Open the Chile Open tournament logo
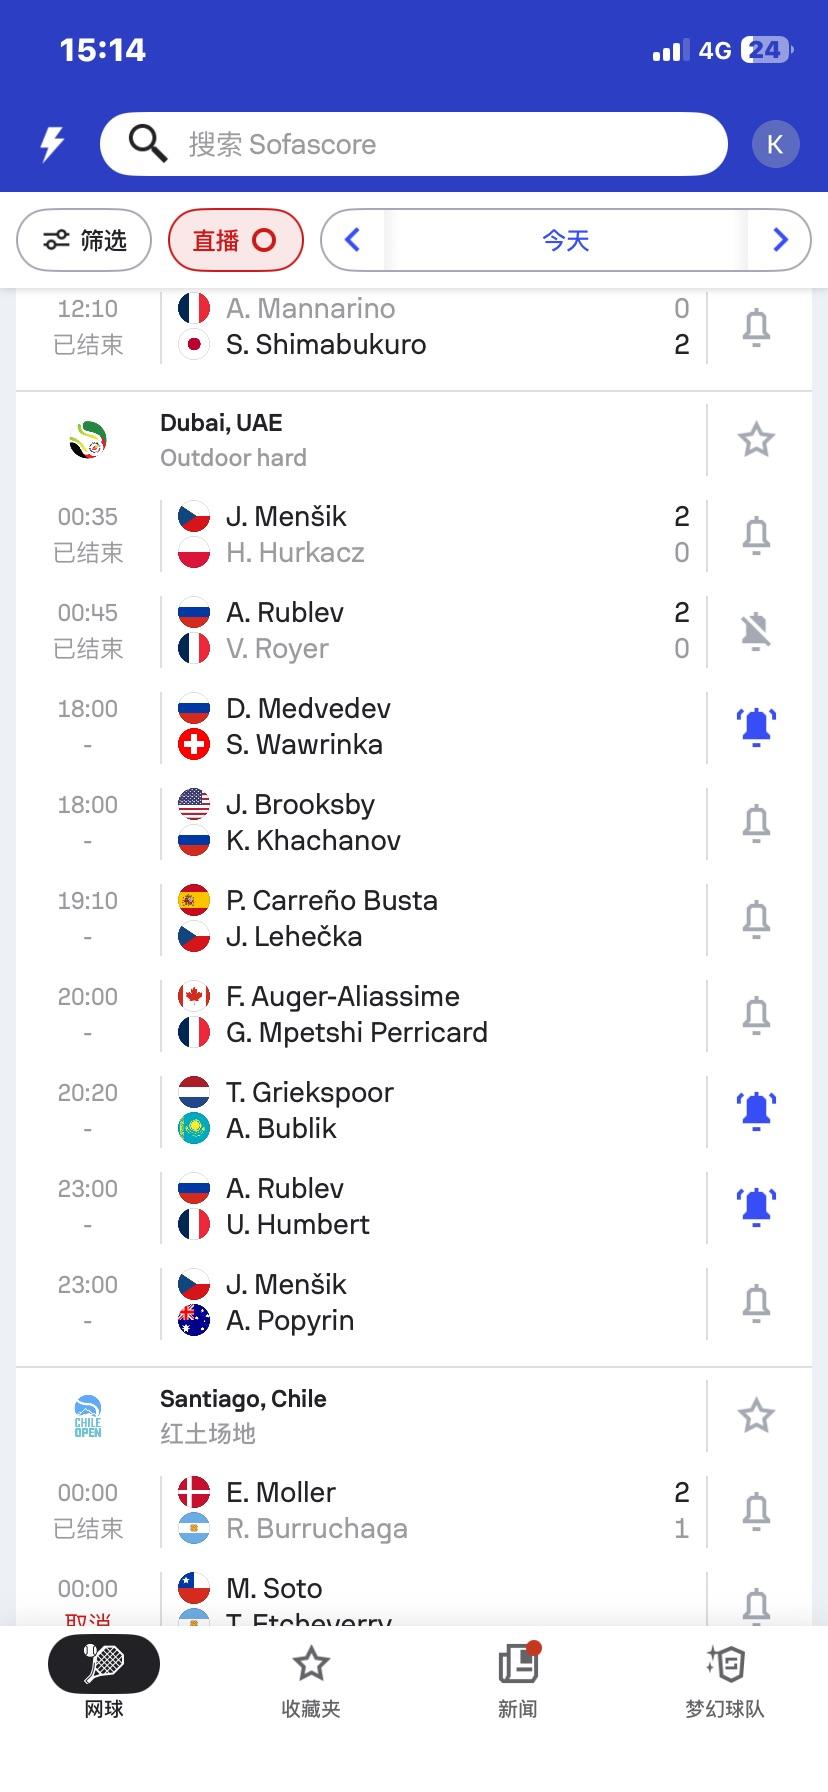Viewport: 828px width, 1792px height. coord(88,1416)
